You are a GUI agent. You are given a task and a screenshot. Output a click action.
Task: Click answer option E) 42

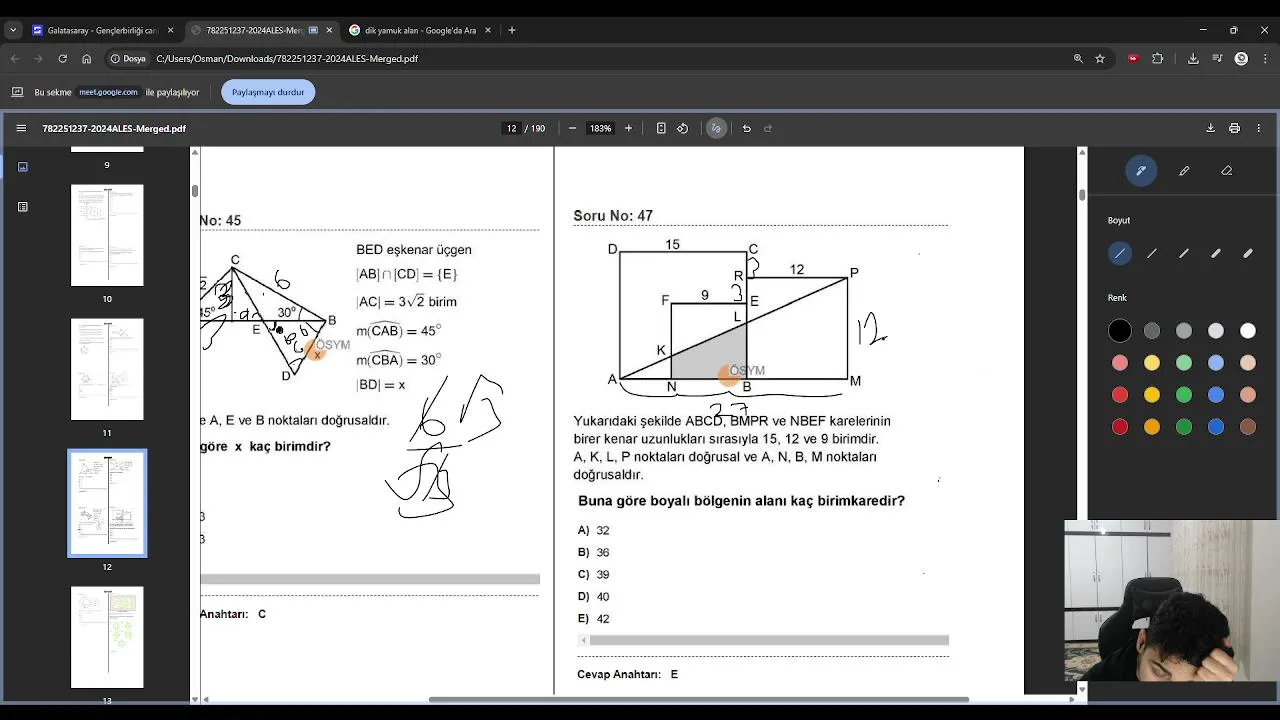[594, 619]
